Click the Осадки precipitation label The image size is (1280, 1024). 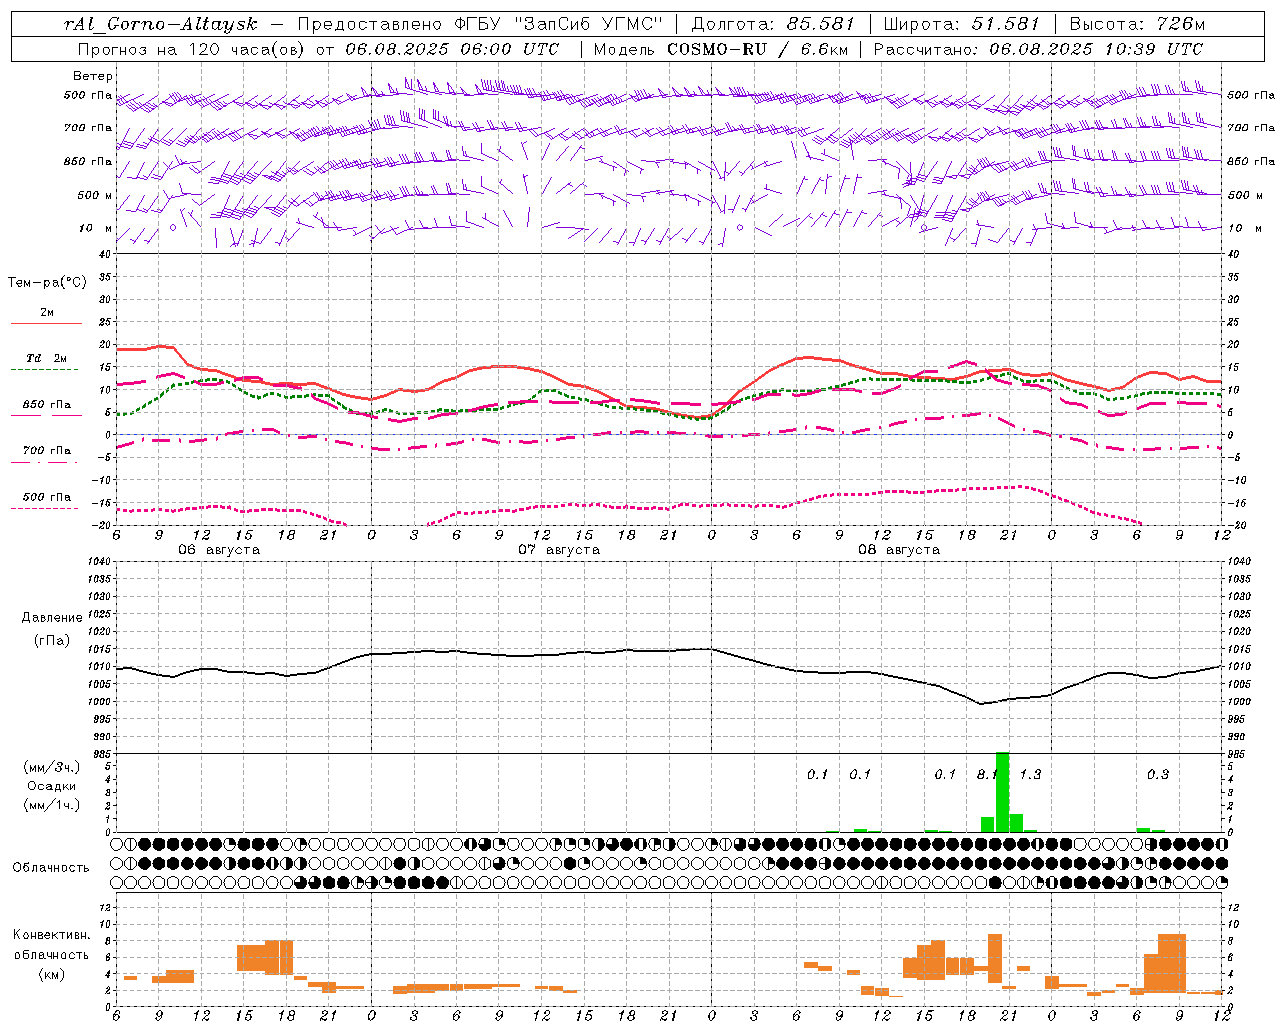pos(52,786)
